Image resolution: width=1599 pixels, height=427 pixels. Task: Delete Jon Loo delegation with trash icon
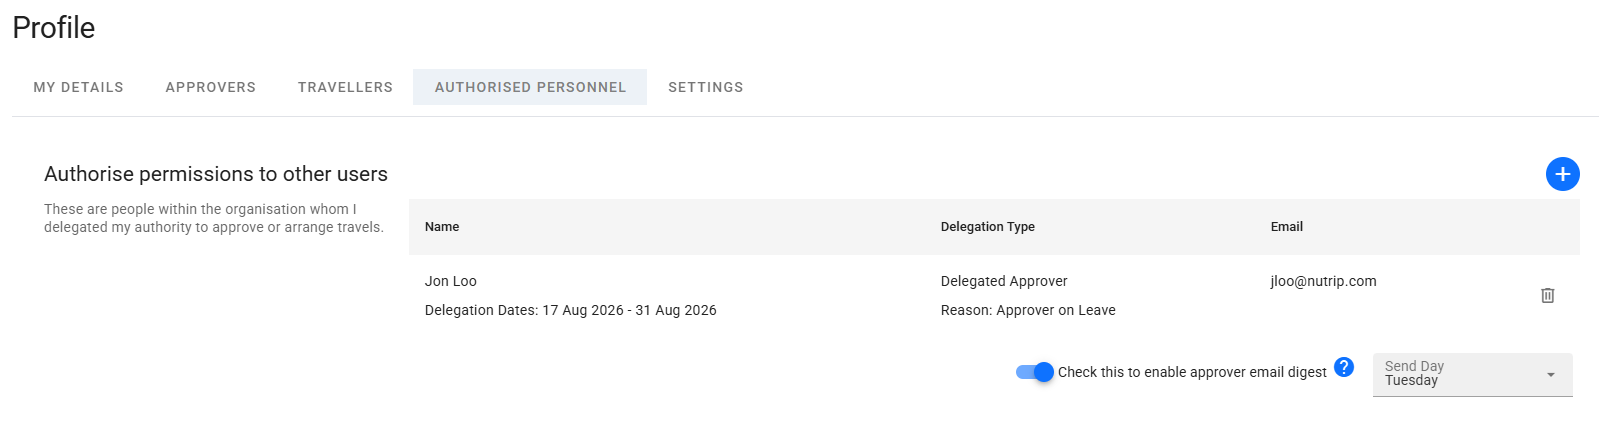1547,295
